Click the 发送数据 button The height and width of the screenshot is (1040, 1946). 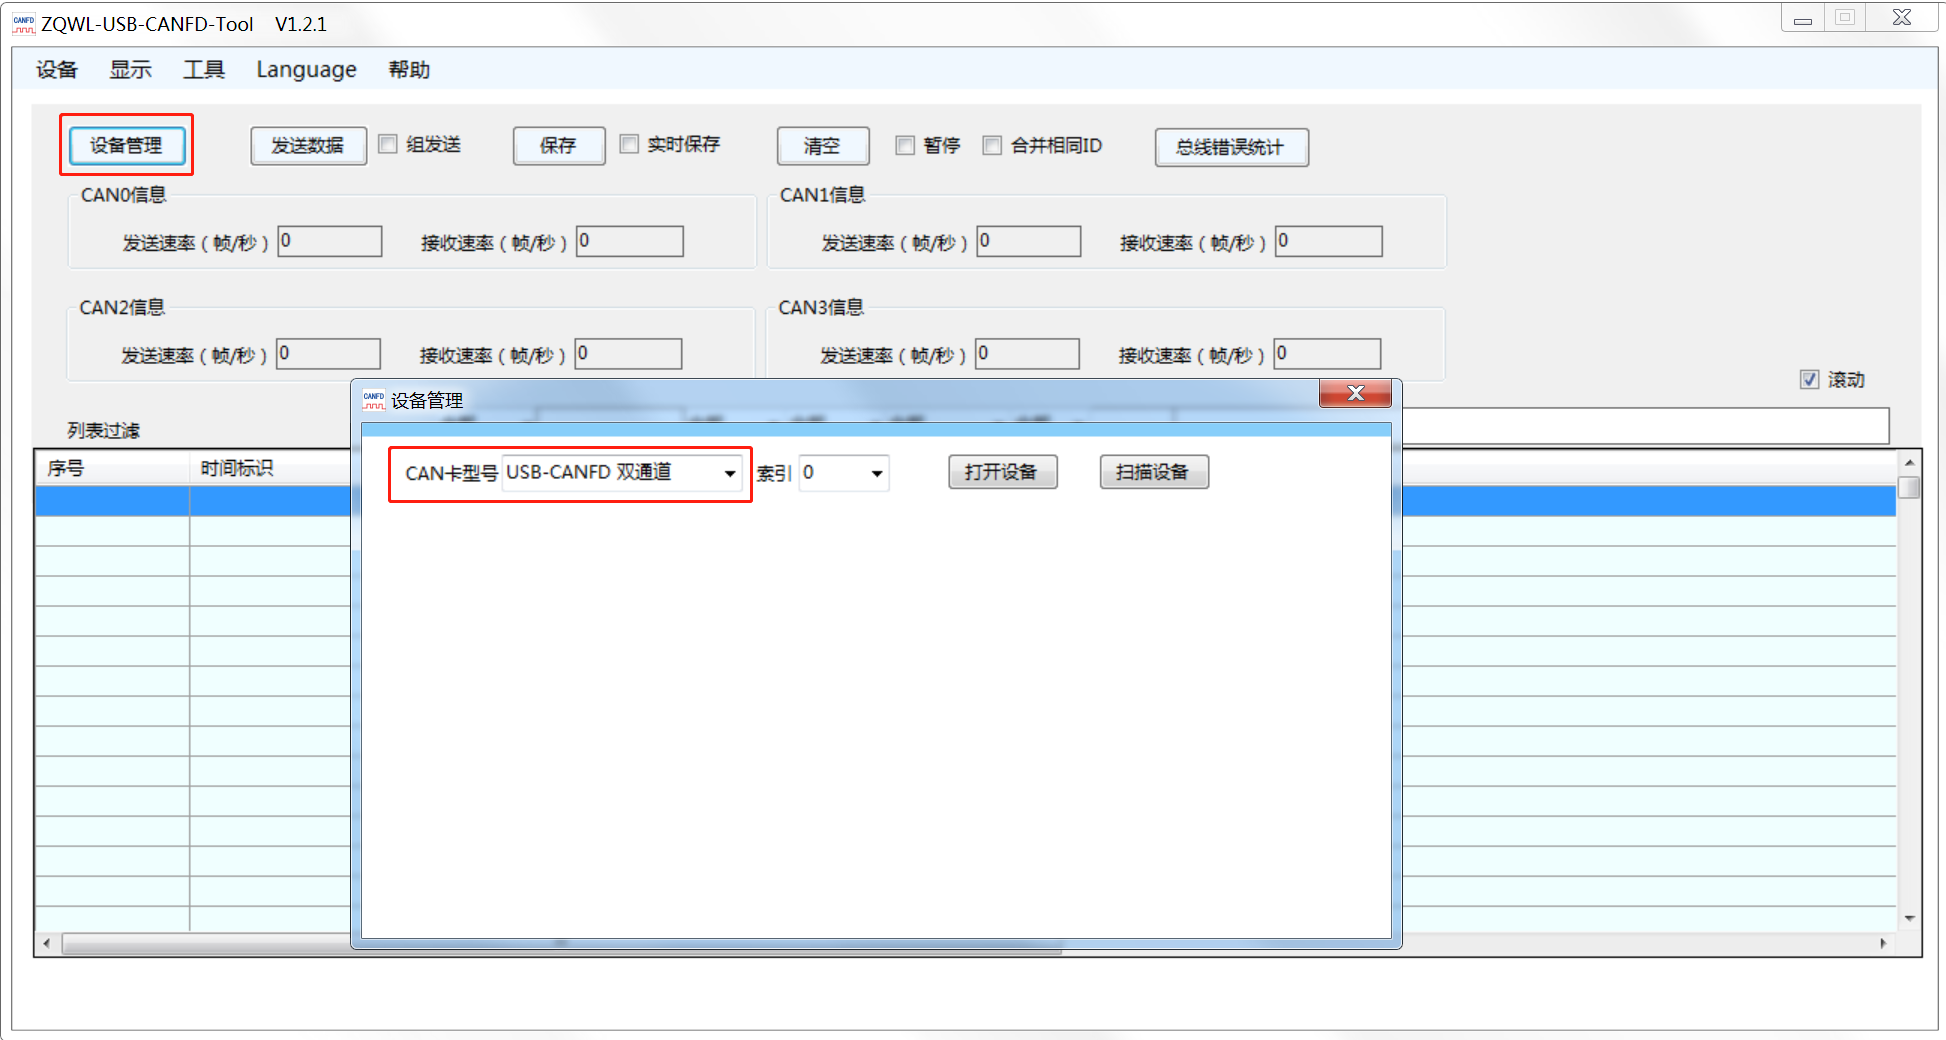click(308, 145)
